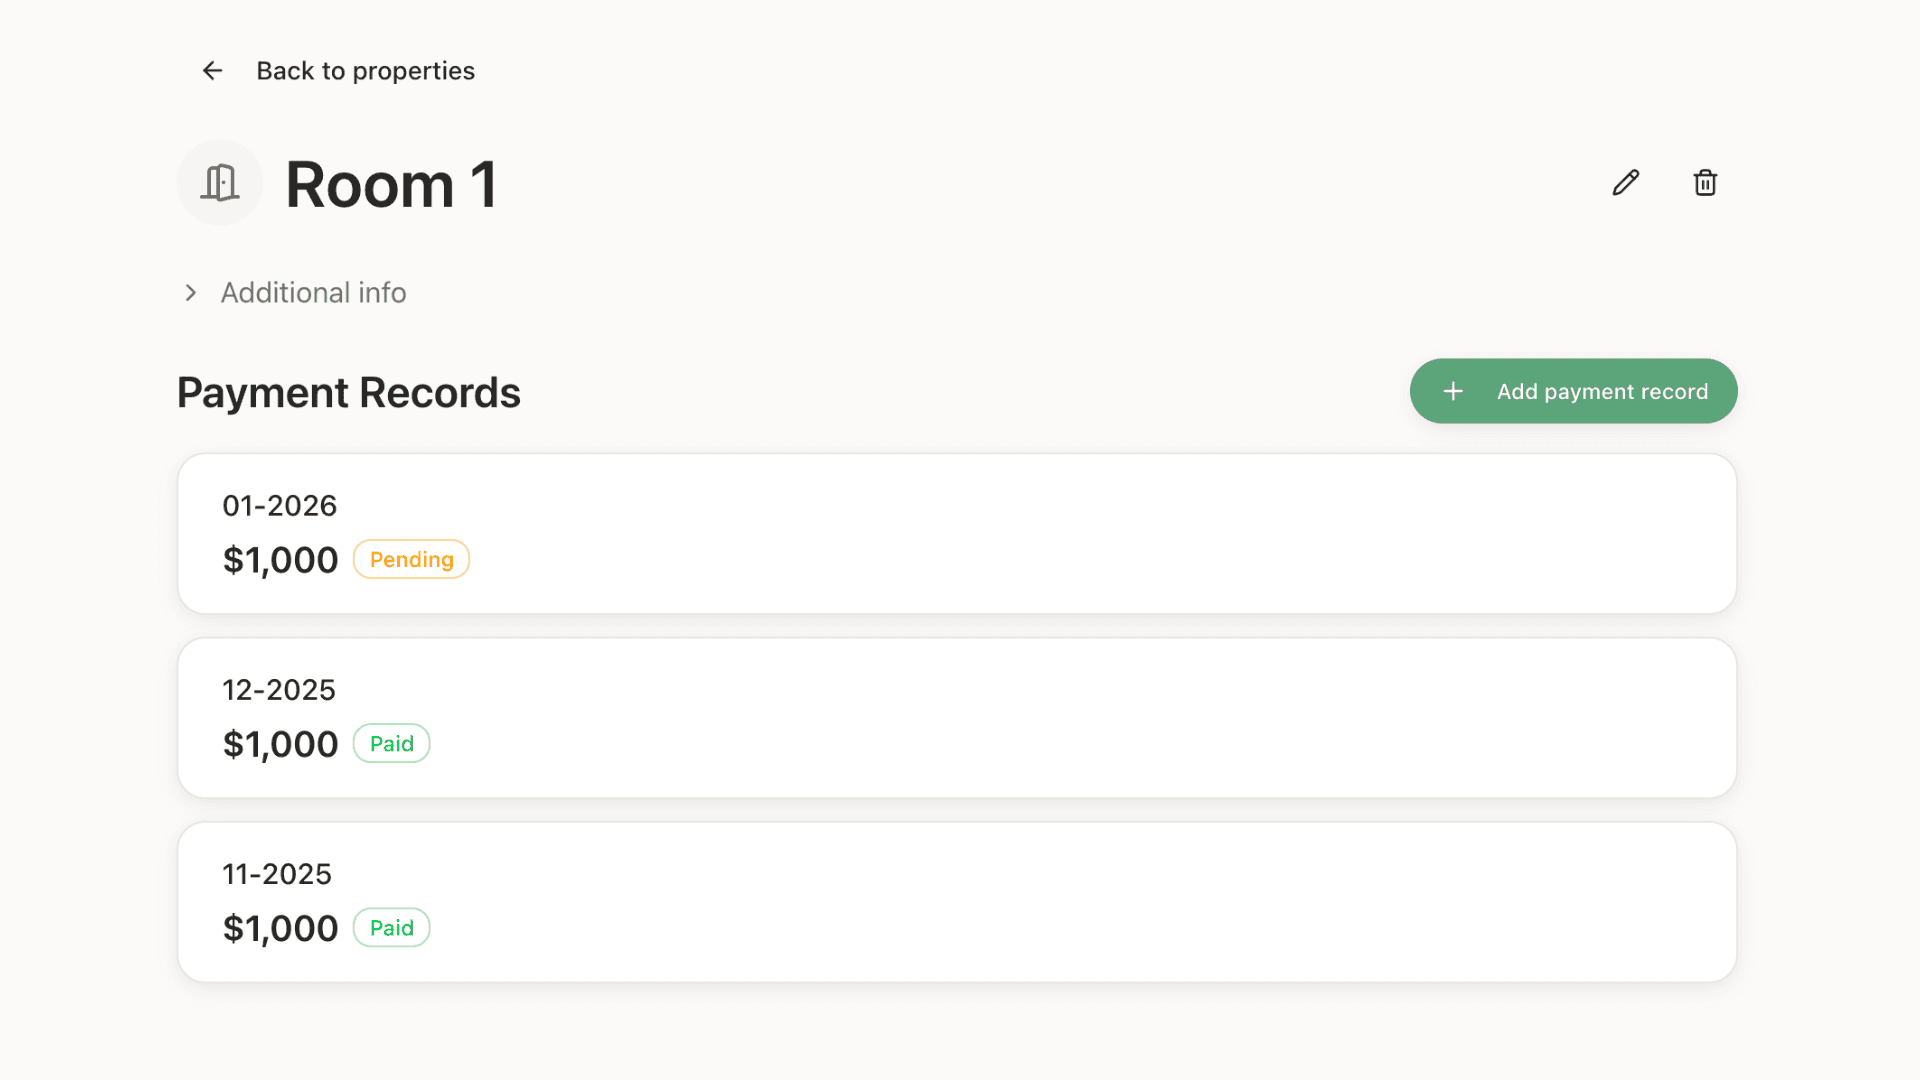Click the door icon beside Room 1
This screenshot has width=1920, height=1080.
220,183
